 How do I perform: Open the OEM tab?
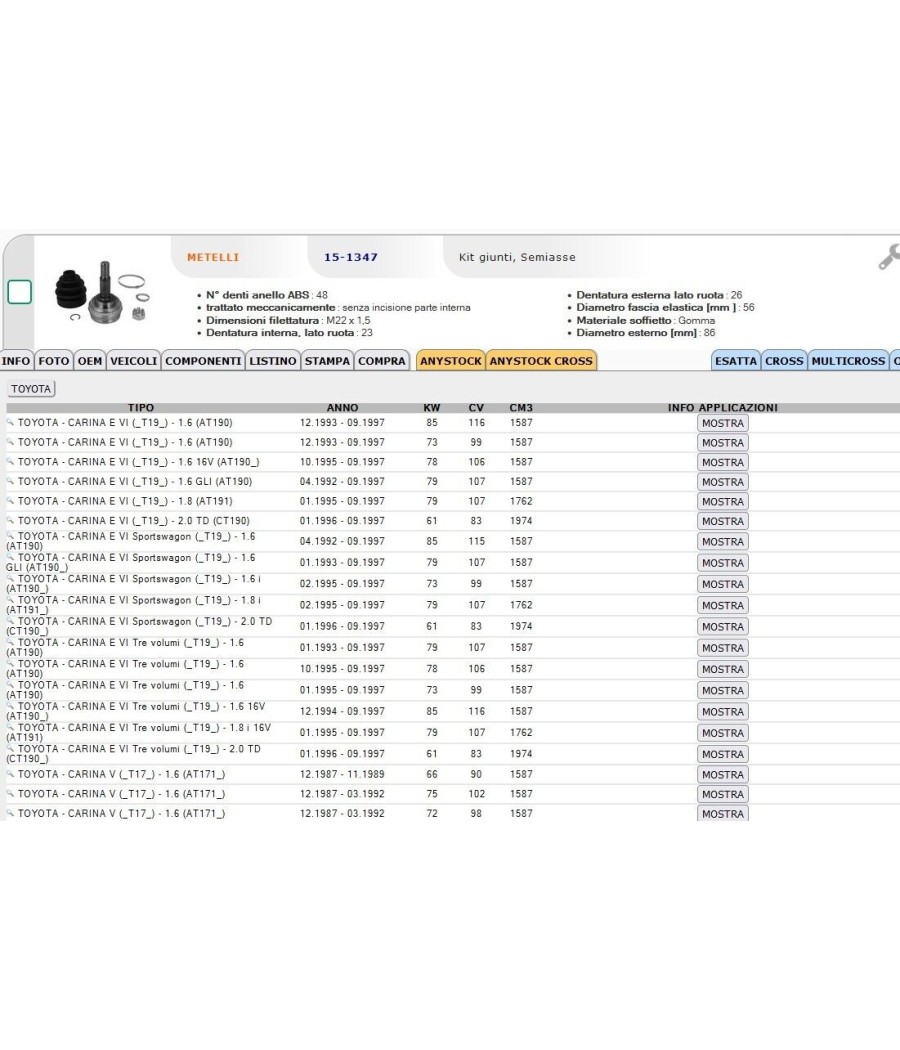click(x=90, y=361)
